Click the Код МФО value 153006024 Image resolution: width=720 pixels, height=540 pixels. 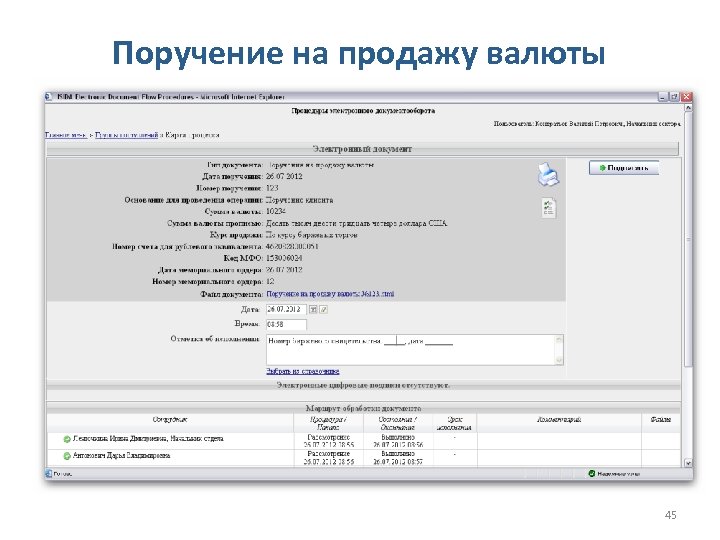(x=284, y=259)
